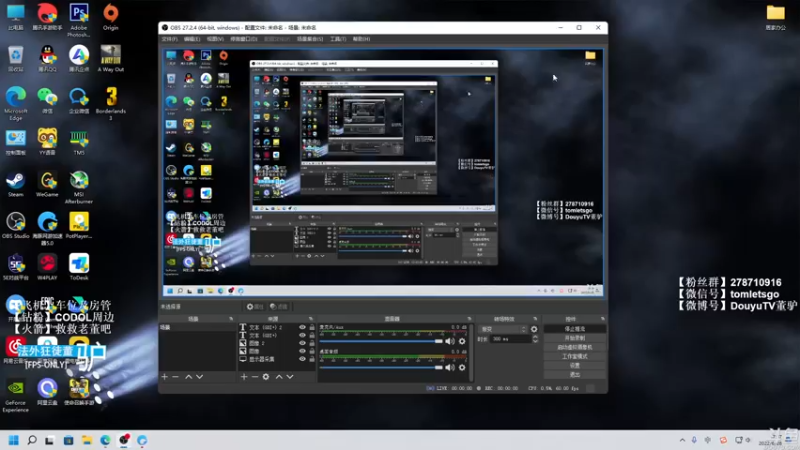Add a new source with plus icon

tap(244, 377)
